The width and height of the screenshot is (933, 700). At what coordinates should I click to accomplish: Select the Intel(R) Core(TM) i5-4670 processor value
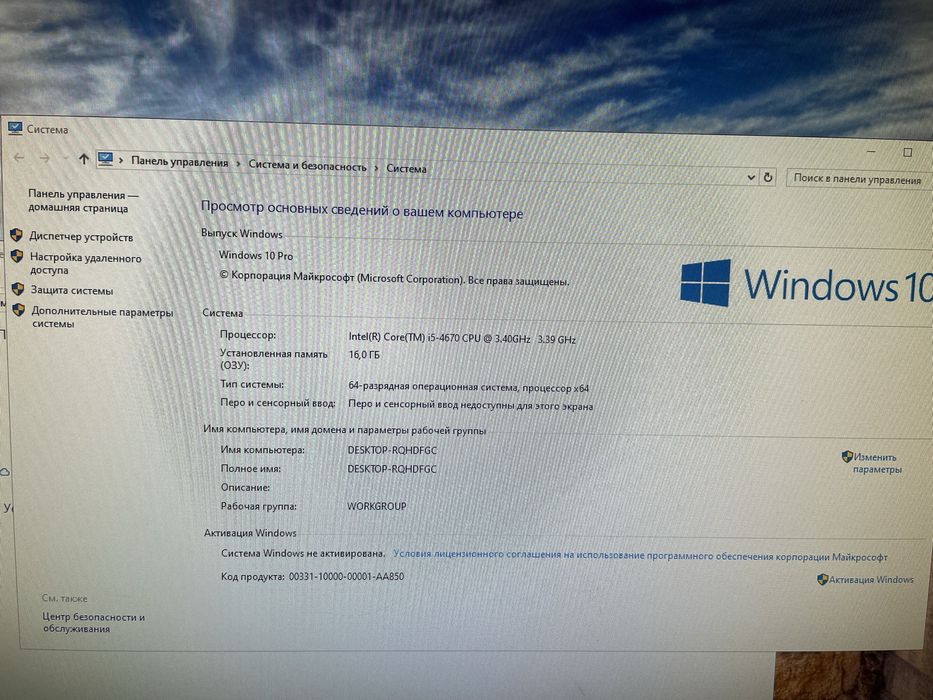pos(462,338)
